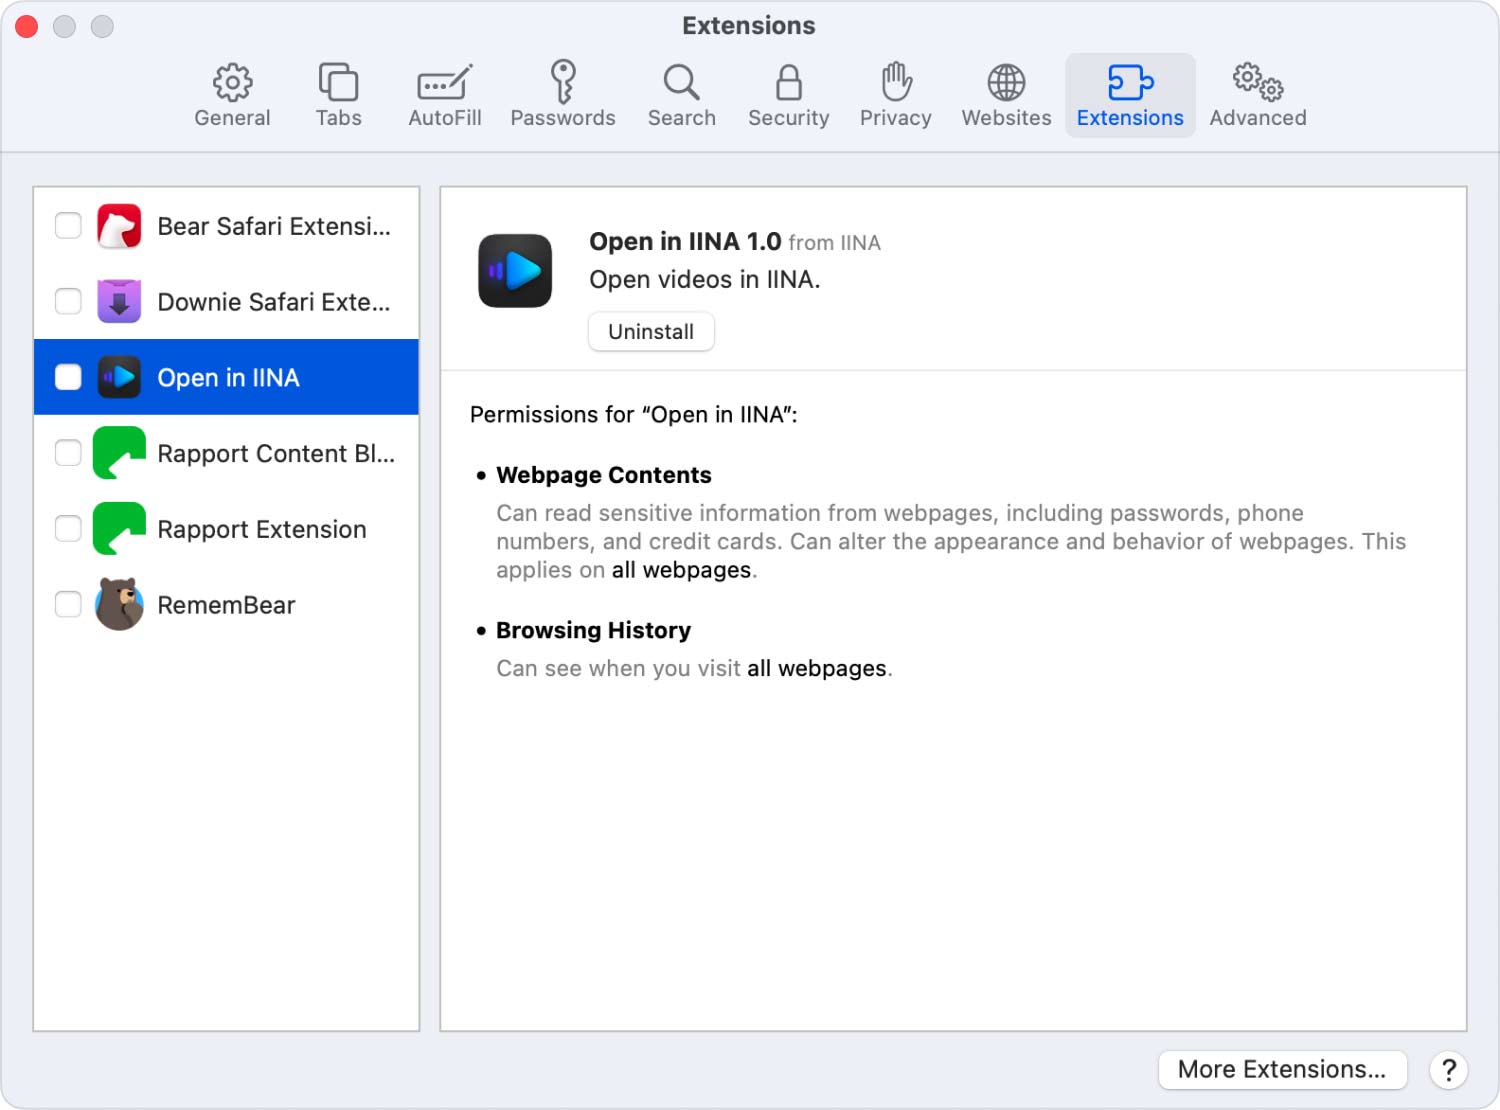Switch to the Advanced tab label
Viewport: 1500px width, 1110px height.
coord(1257,118)
